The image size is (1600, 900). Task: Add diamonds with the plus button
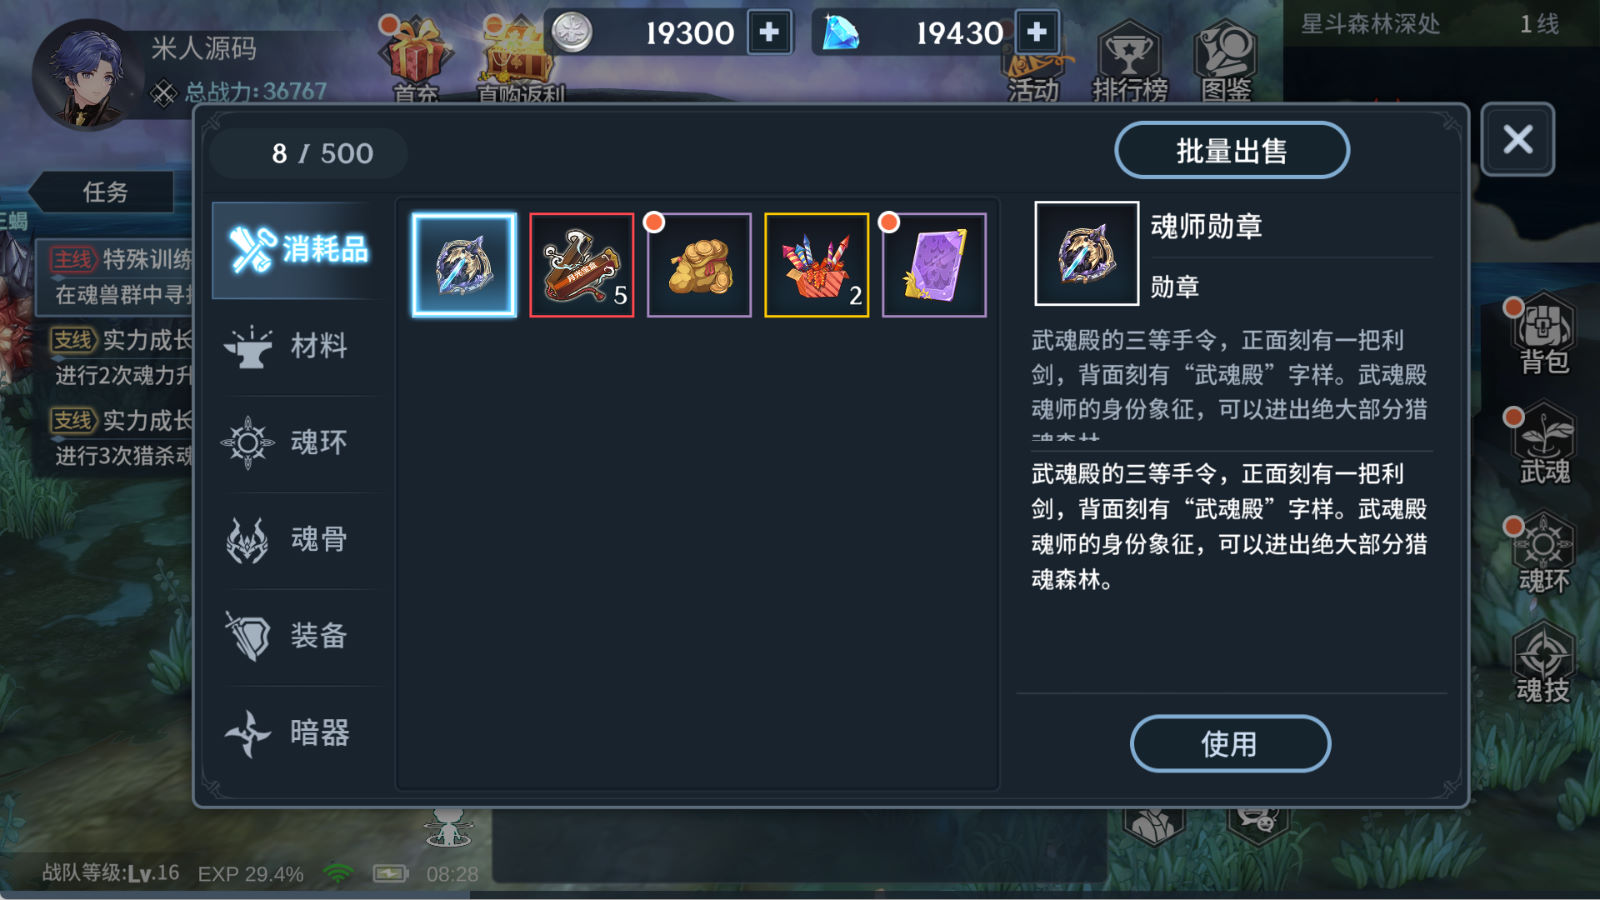1037,33
